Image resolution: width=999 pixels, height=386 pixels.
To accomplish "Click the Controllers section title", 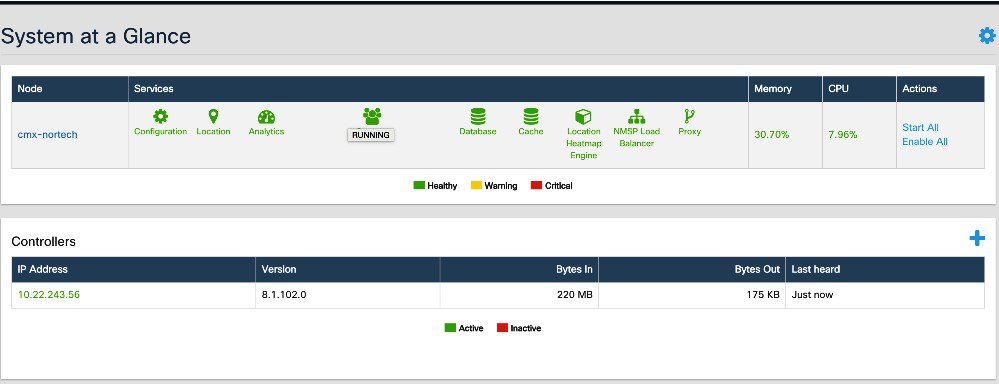I will coord(43,241).
